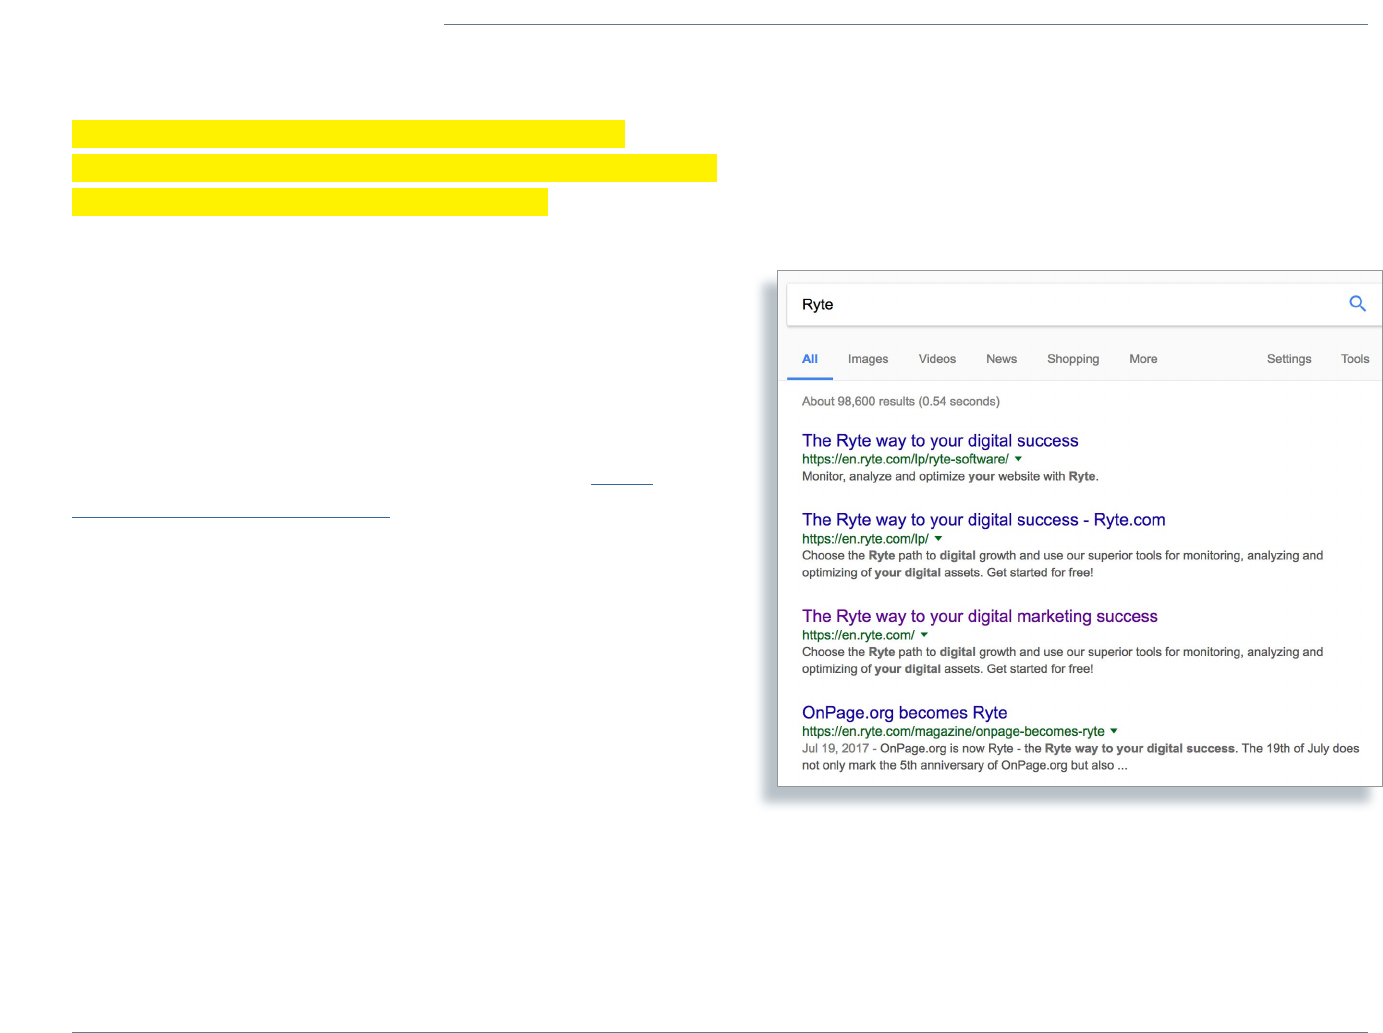Select the All search tab

(x=810, y=359)
